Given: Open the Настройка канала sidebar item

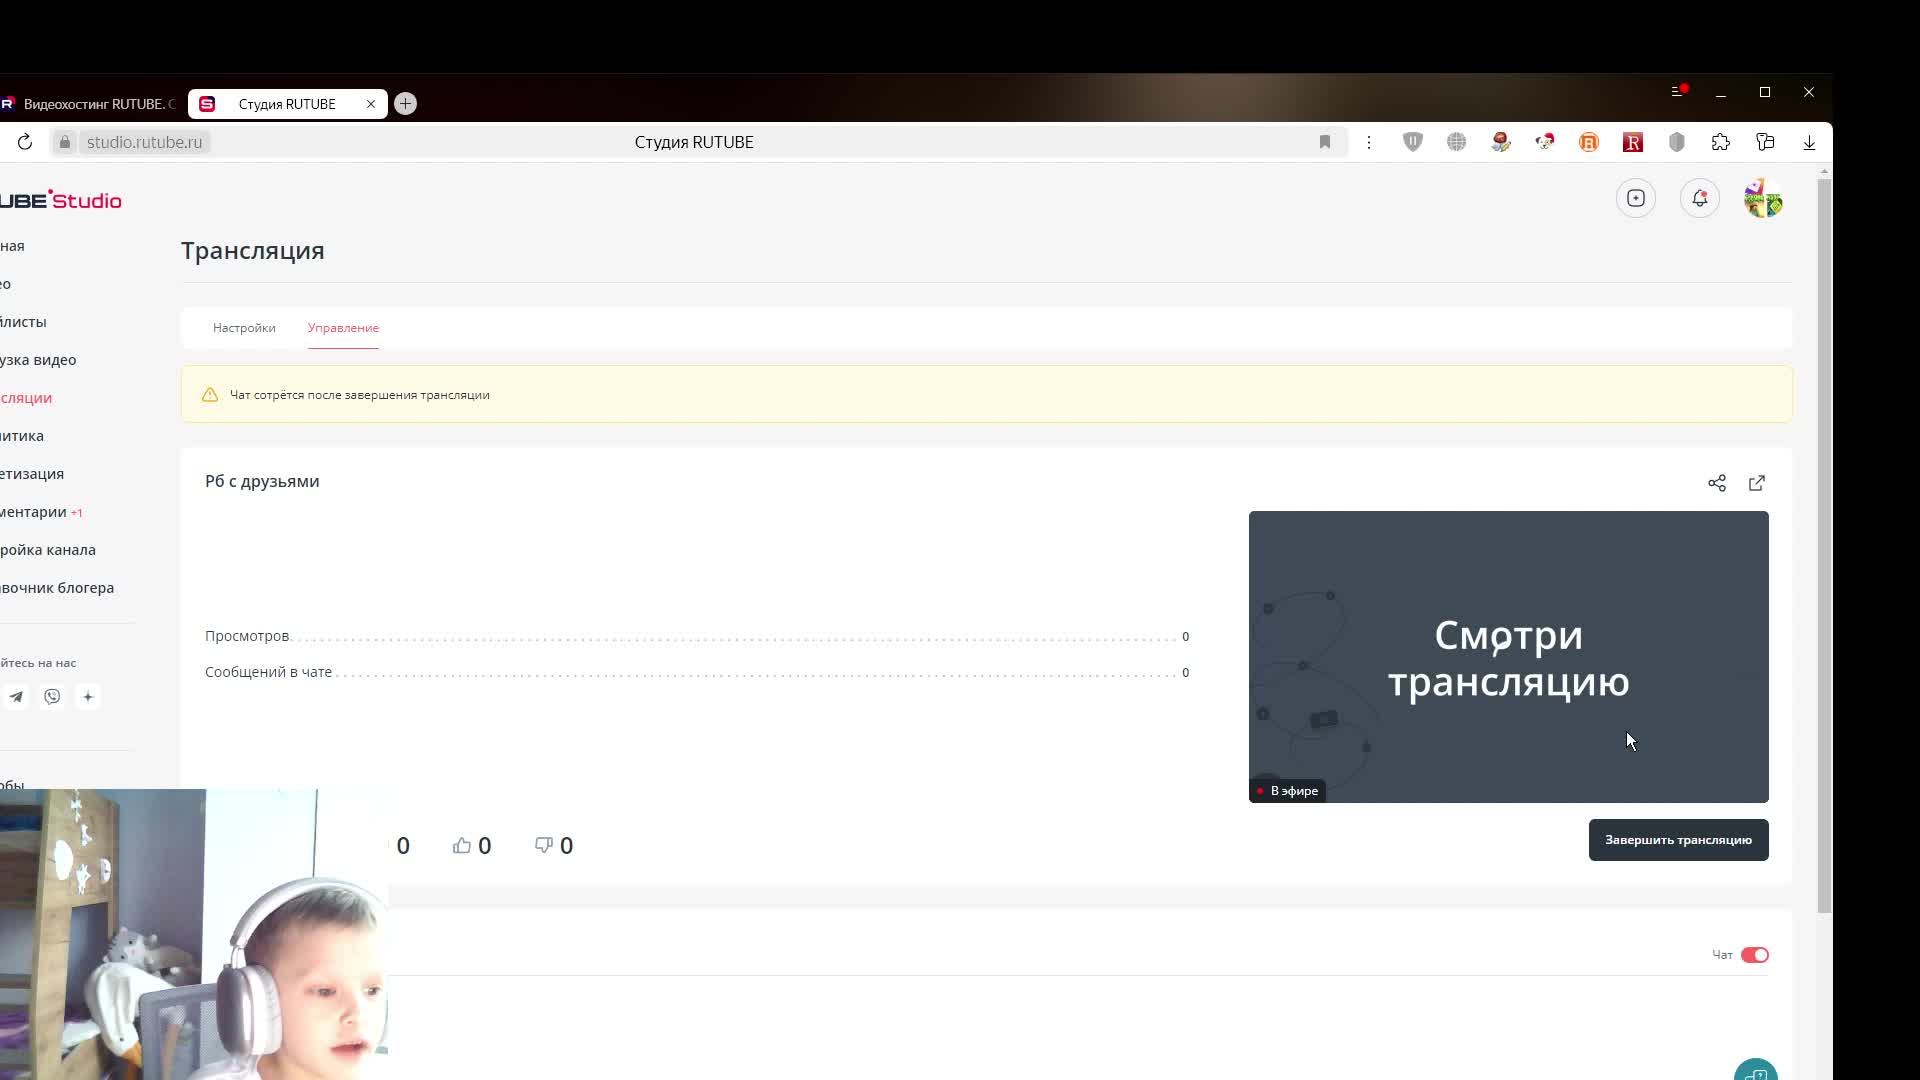Looking at the screenshot, I should coord(48,550).
